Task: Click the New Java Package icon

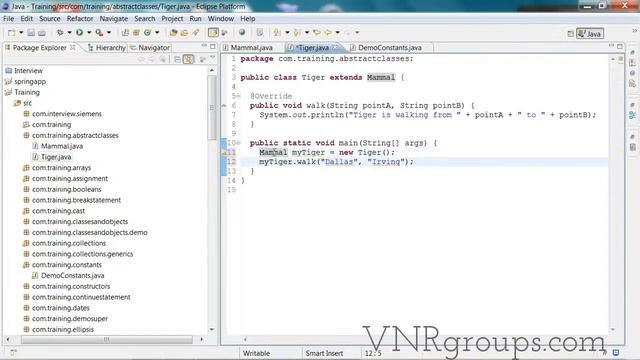Action: (136, 33)
